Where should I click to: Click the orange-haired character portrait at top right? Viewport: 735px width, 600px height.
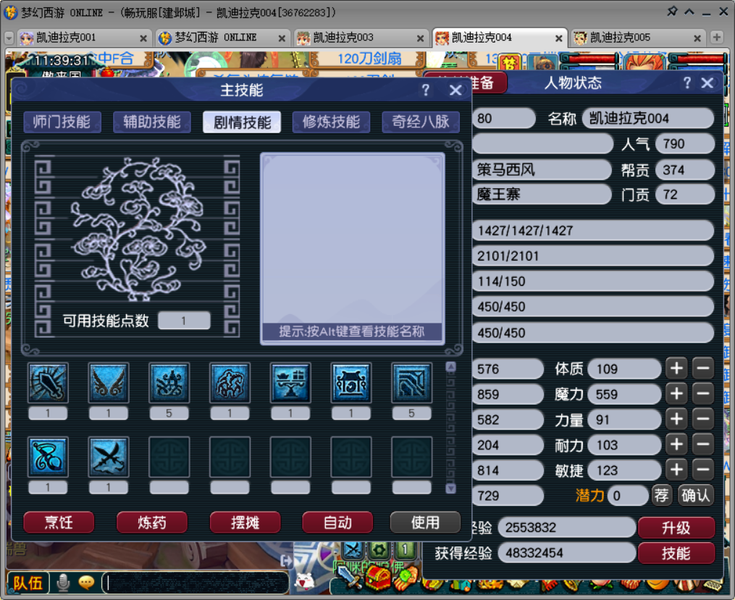tap(645, 63)
